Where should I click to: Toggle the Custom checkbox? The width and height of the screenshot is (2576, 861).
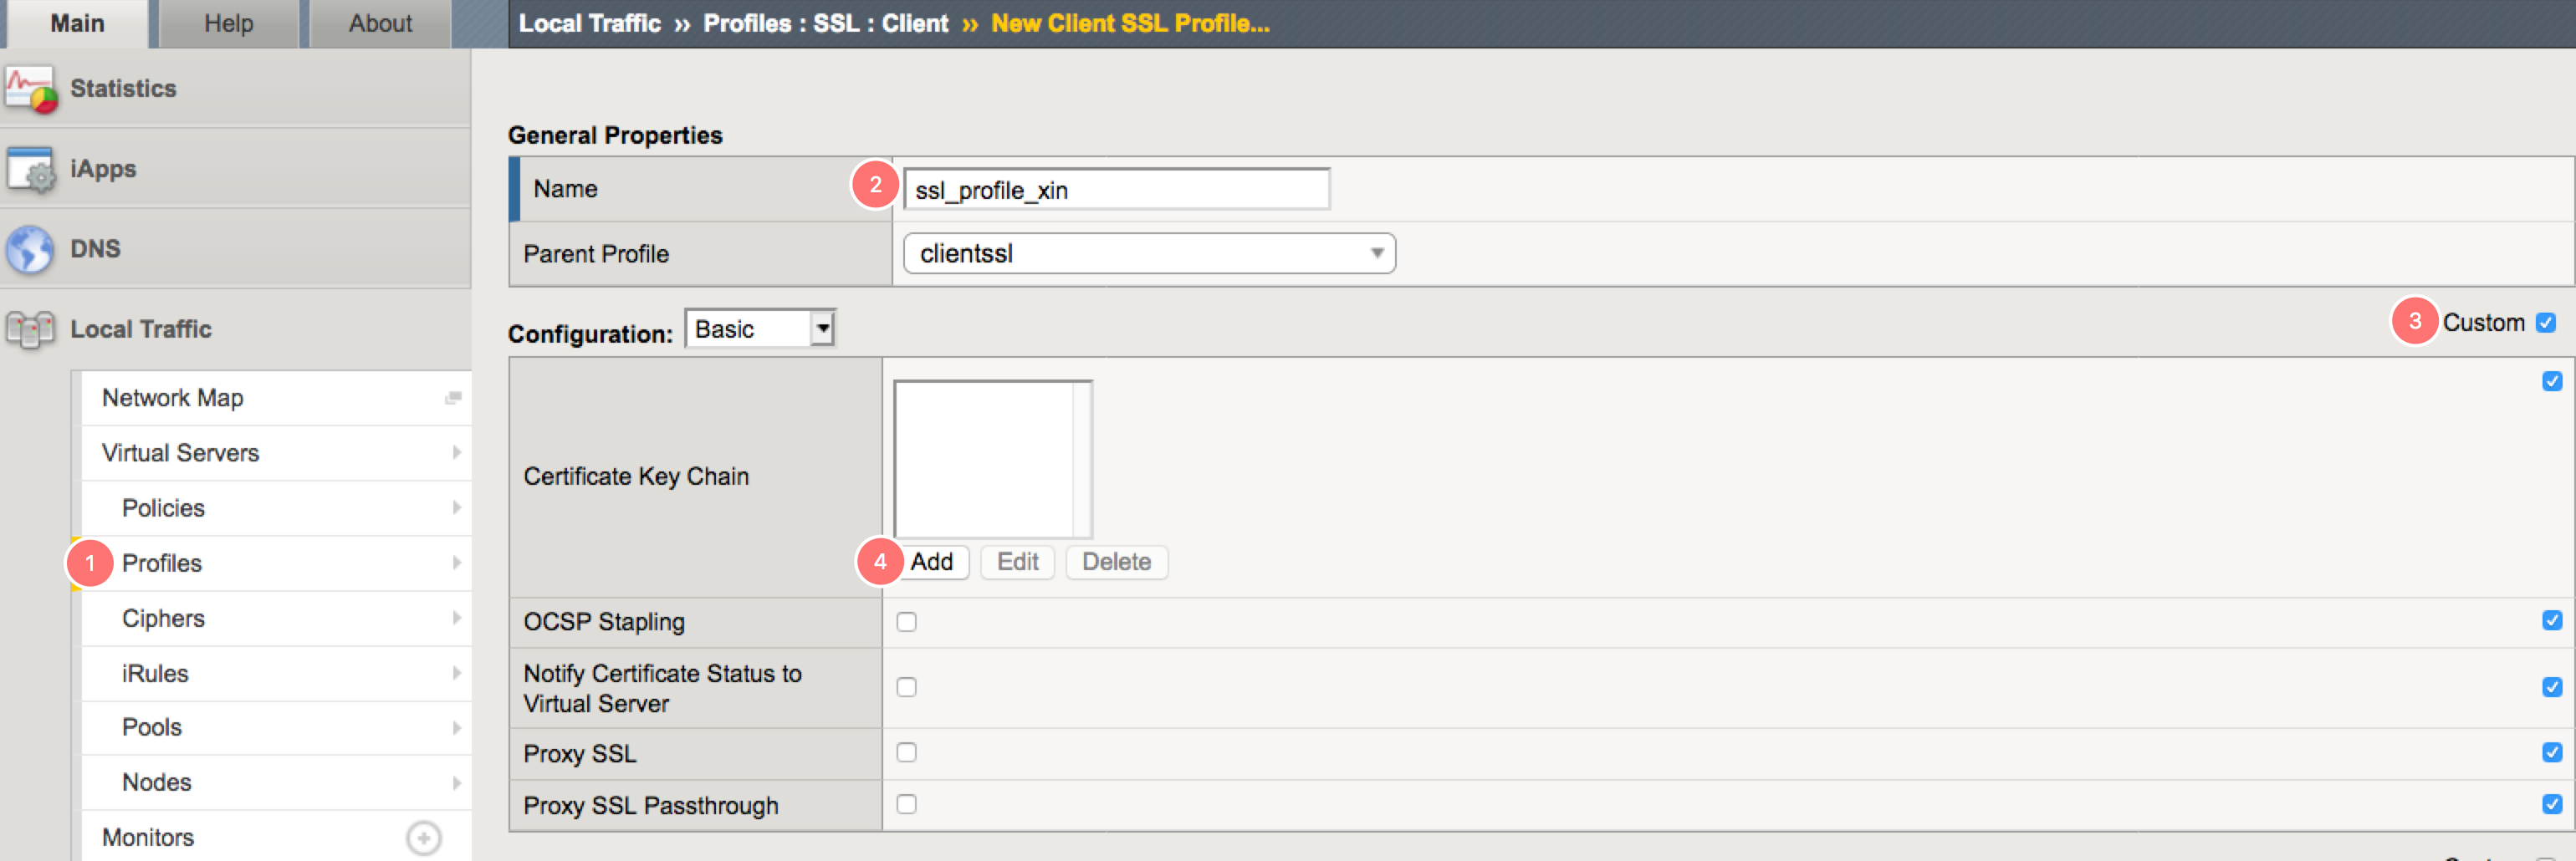pyautogui.click(x=2545, y=323)
